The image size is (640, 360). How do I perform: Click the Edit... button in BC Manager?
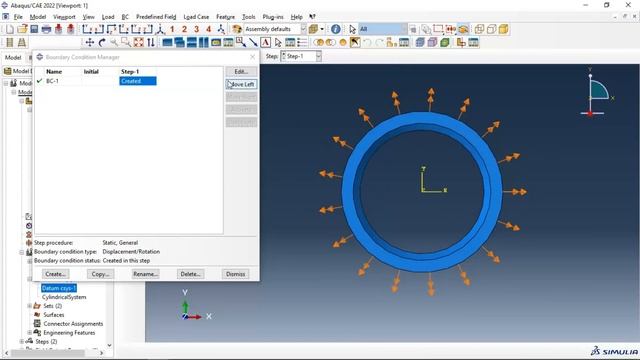click(241, 71)
